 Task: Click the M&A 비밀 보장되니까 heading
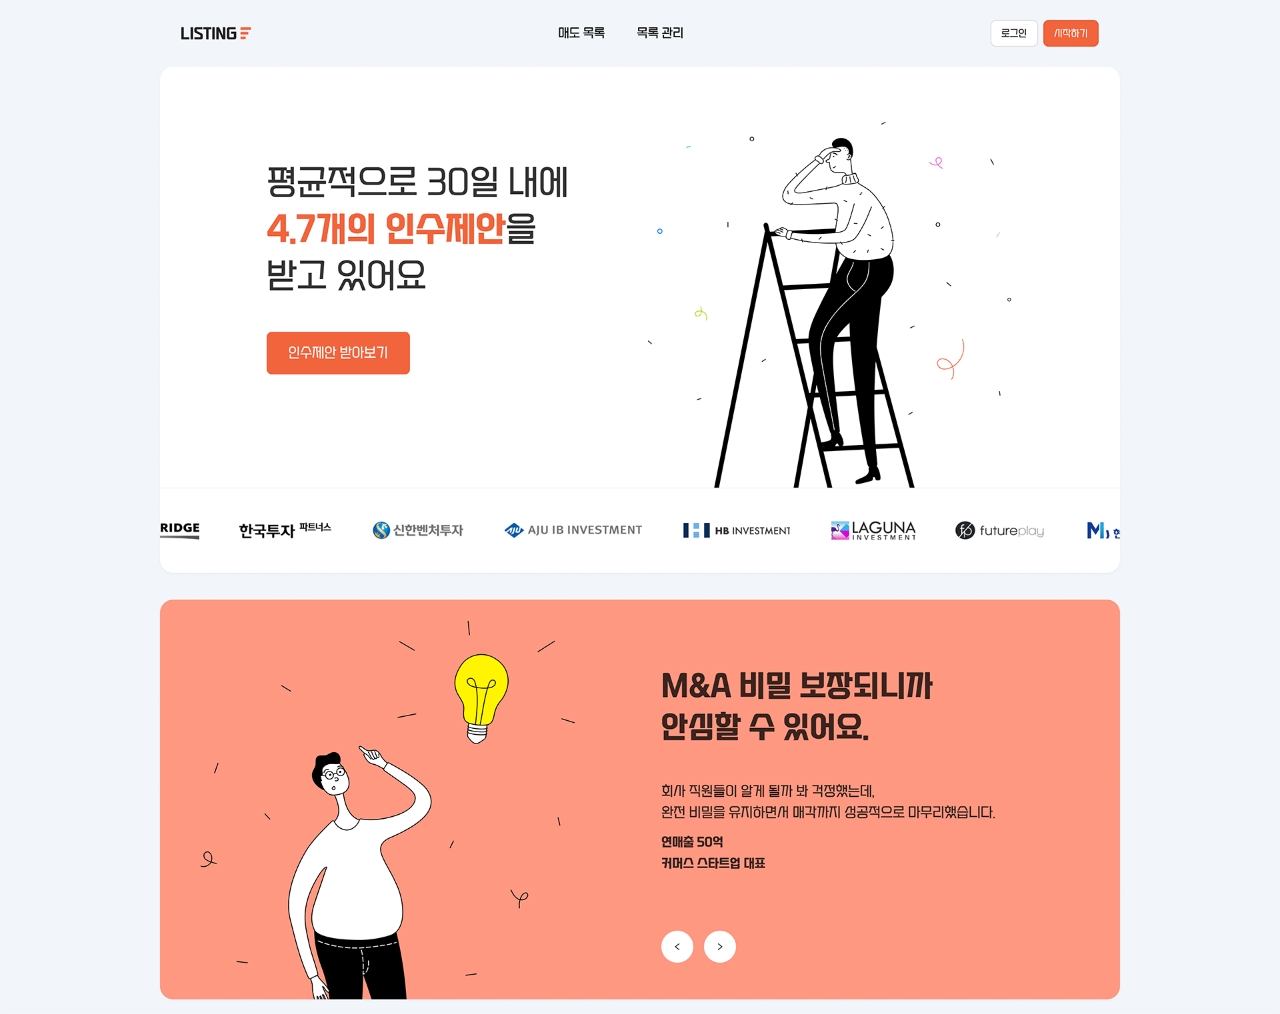[797, 686]
